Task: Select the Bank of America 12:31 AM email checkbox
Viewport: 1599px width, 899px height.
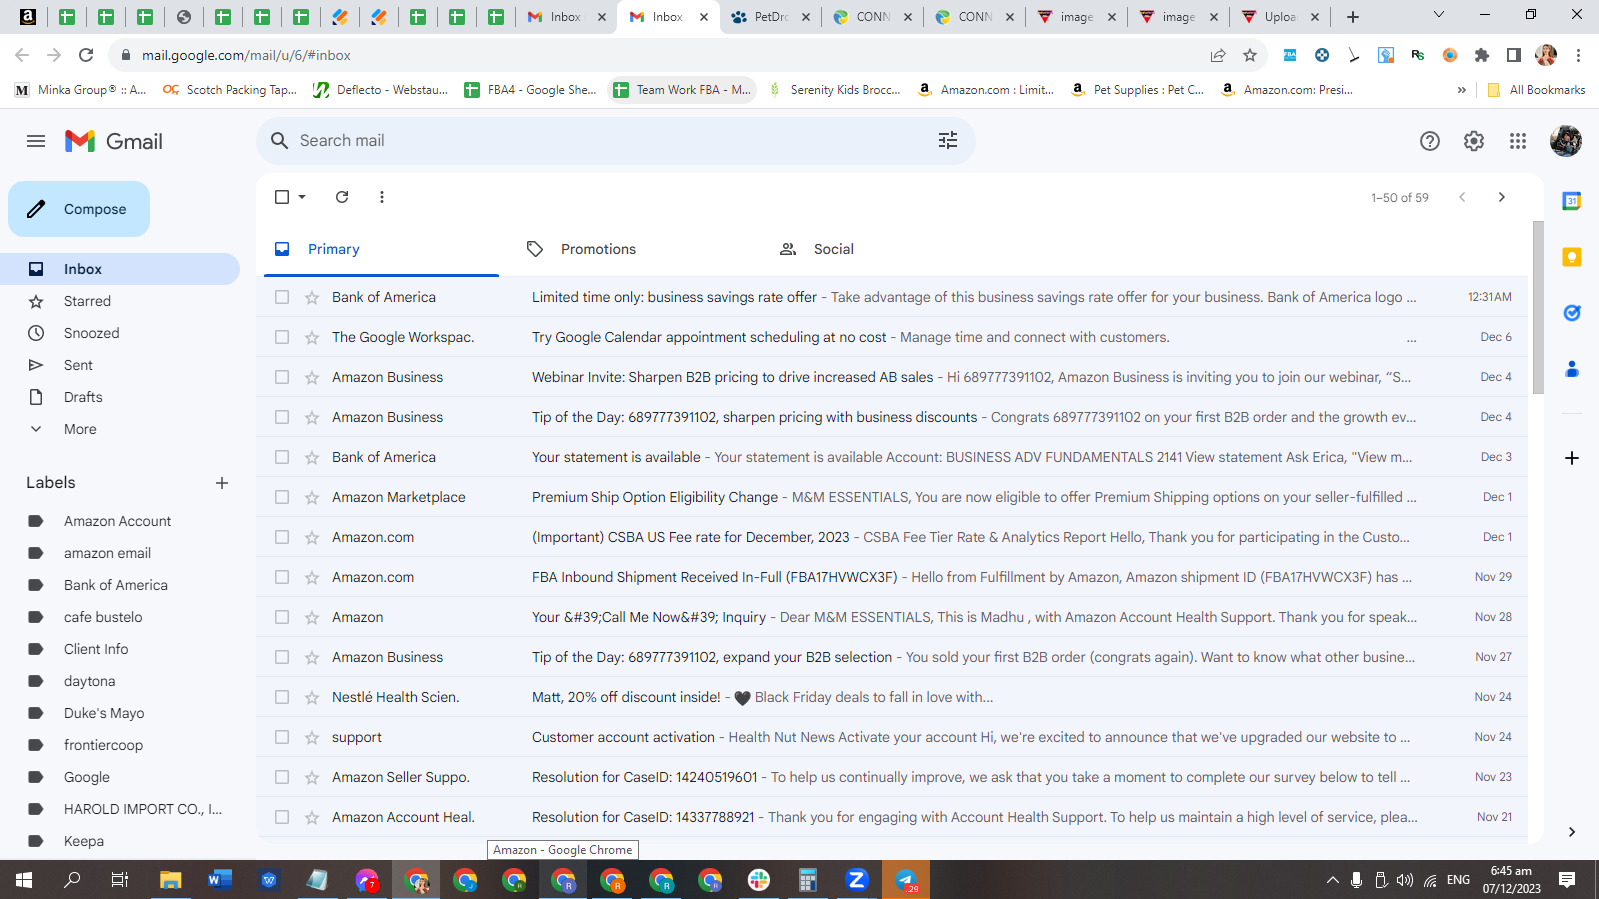Action: click(x=282, y=297)
